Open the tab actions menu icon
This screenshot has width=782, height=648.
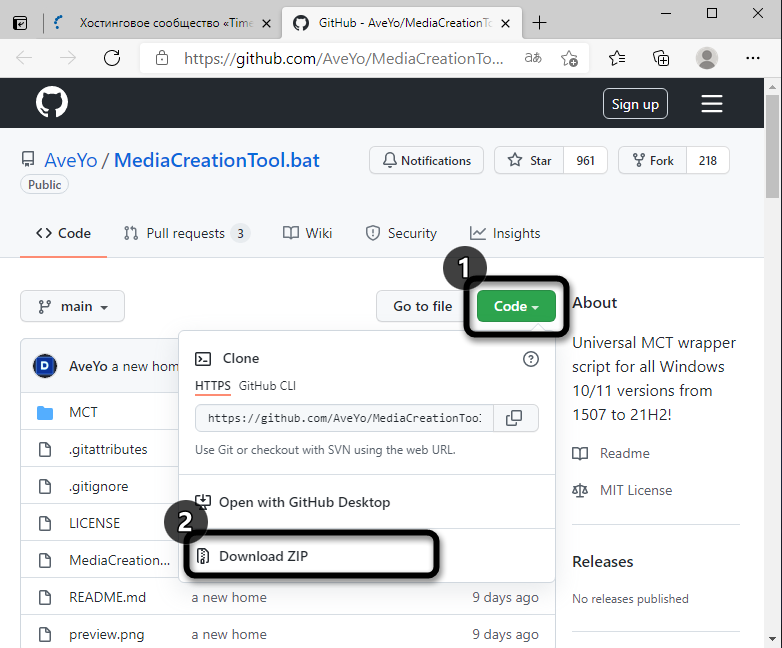20,23
